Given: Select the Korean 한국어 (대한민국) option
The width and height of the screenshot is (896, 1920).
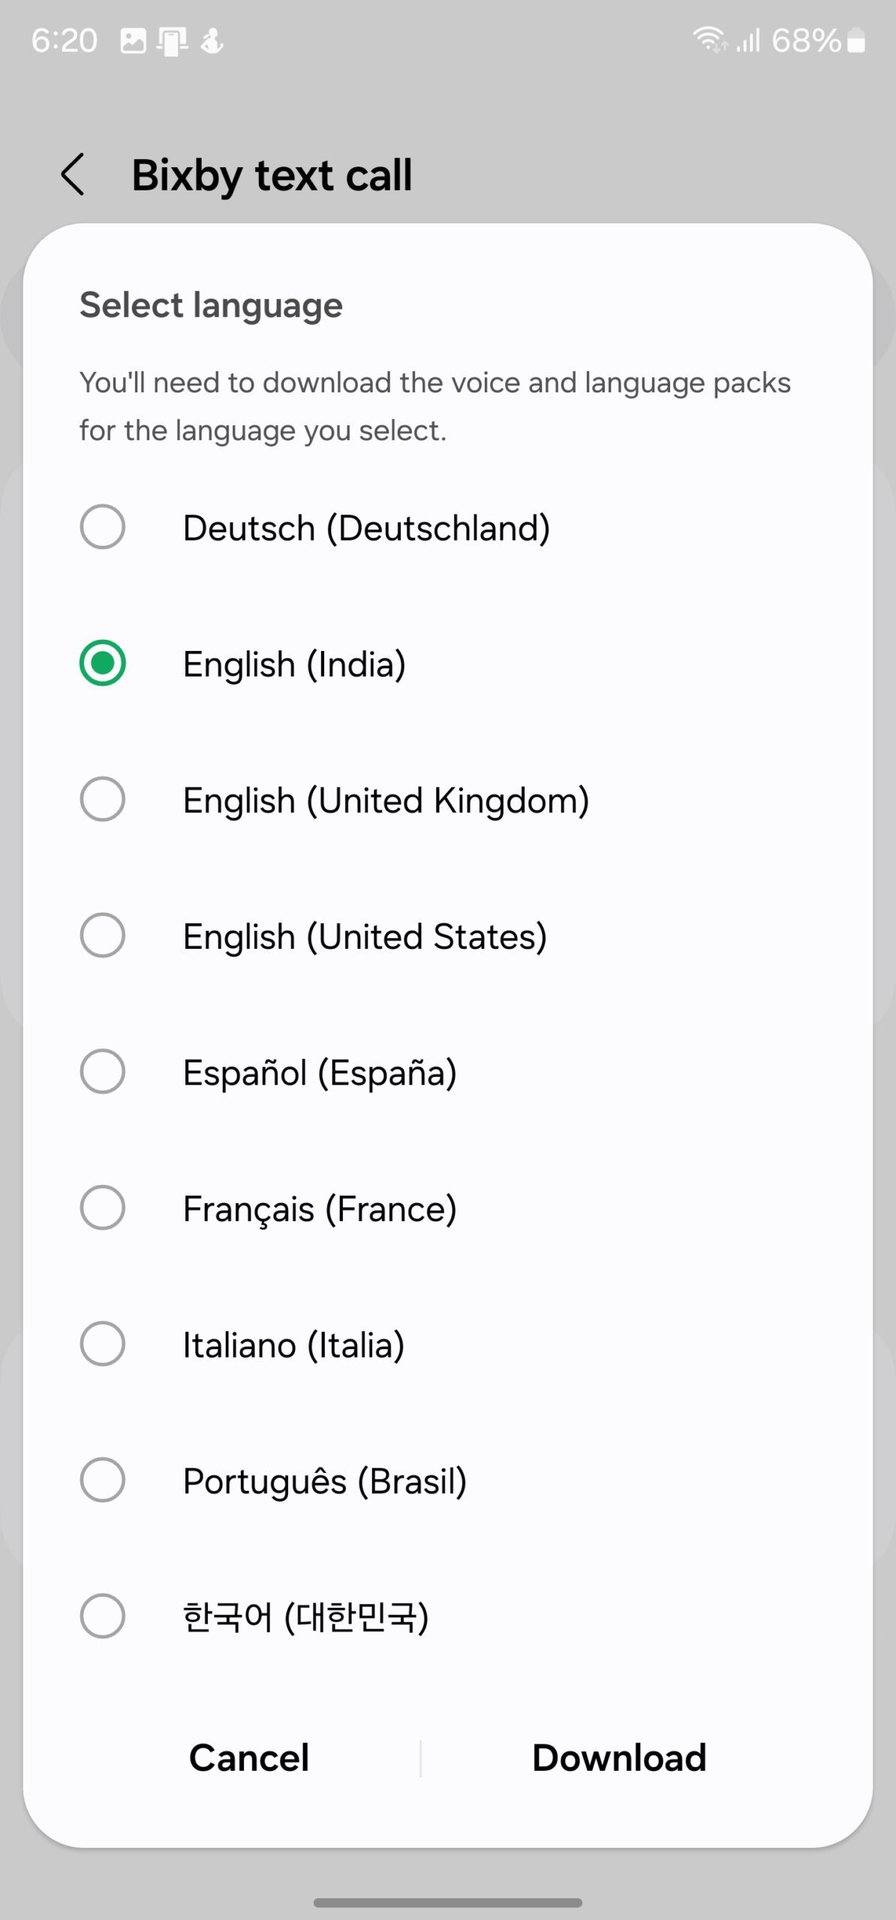Looking at the screenshot, I should pyautogui.click(x=103, y=1616).
